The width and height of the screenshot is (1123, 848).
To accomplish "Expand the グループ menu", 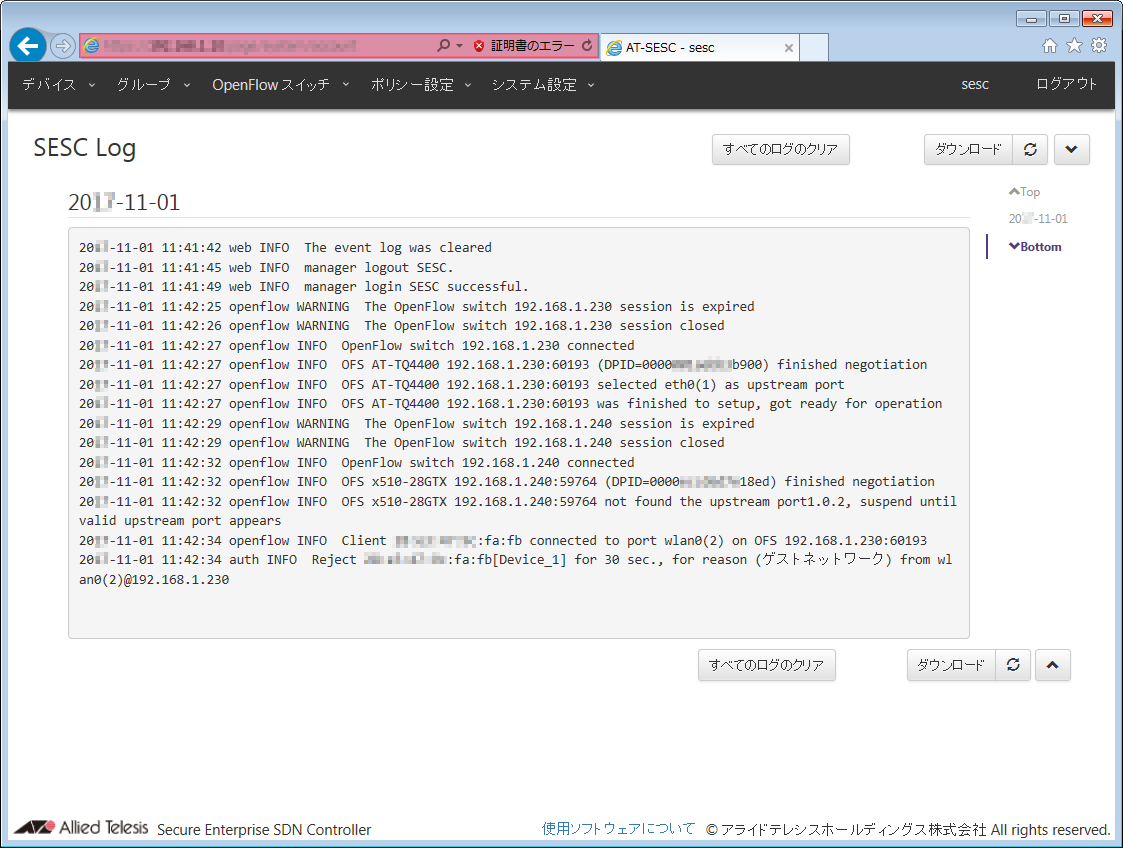I will [x=153, y=85].
